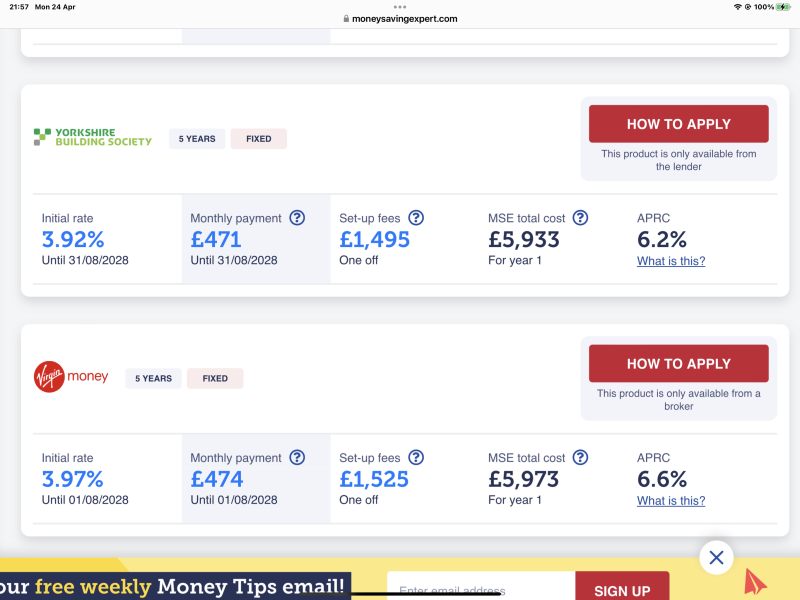This screenshot has height=600, width=800.
Task: Click the Virgin Money Fixed tag
Action: point(215,379)
